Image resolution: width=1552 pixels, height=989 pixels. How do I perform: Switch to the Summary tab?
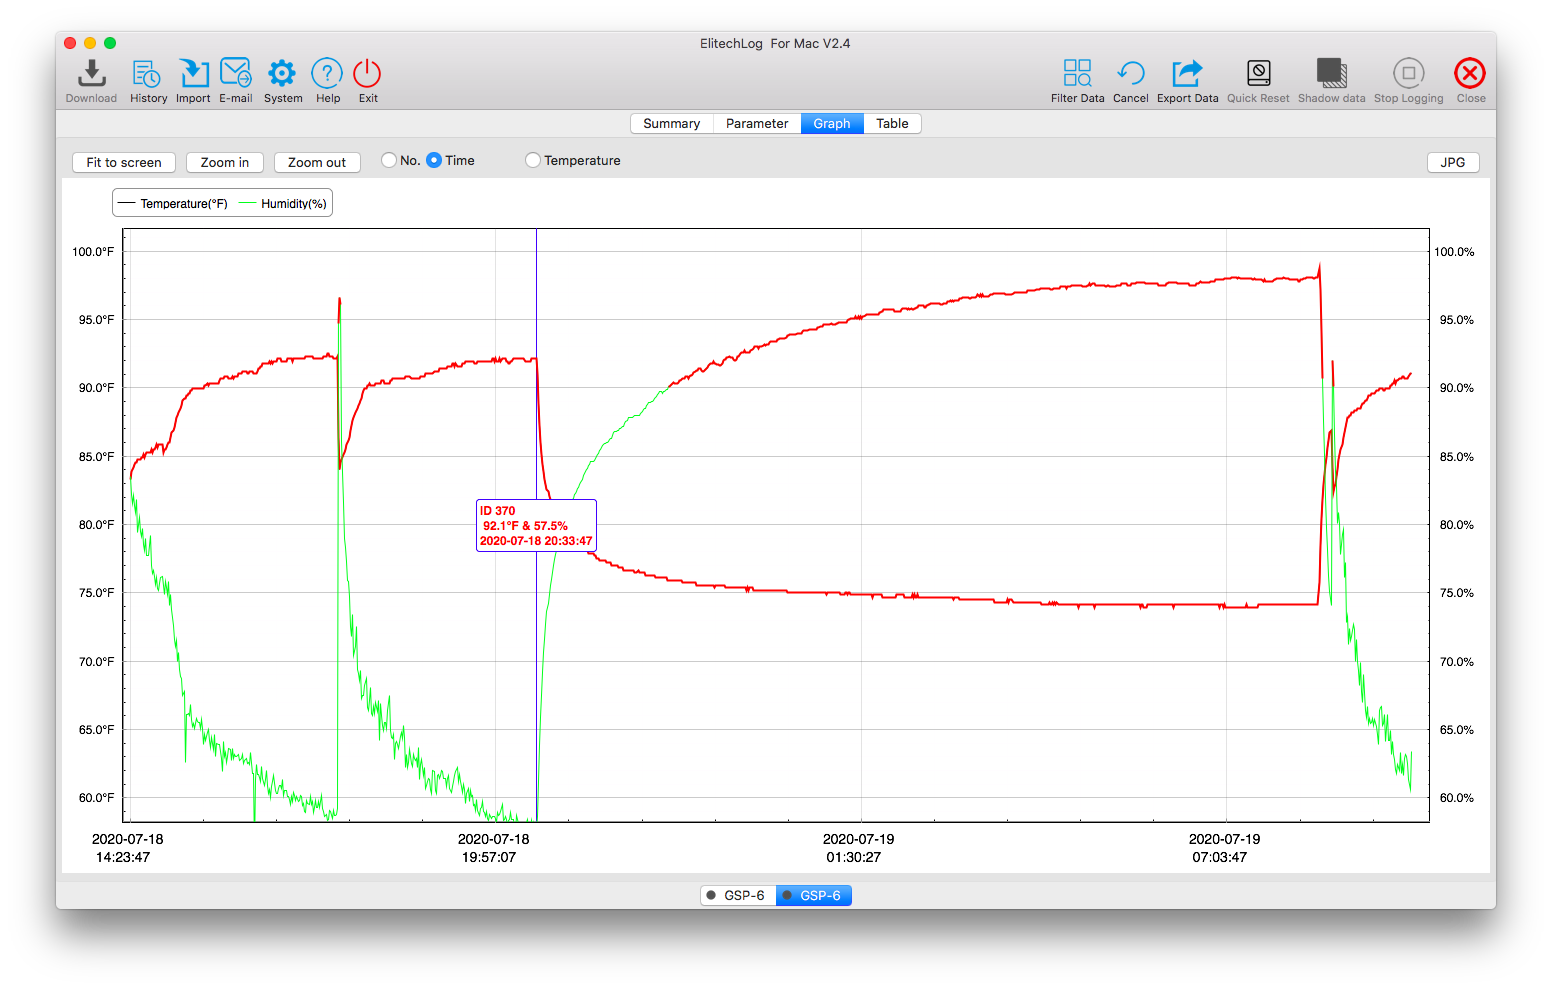(x=671, y=123)
